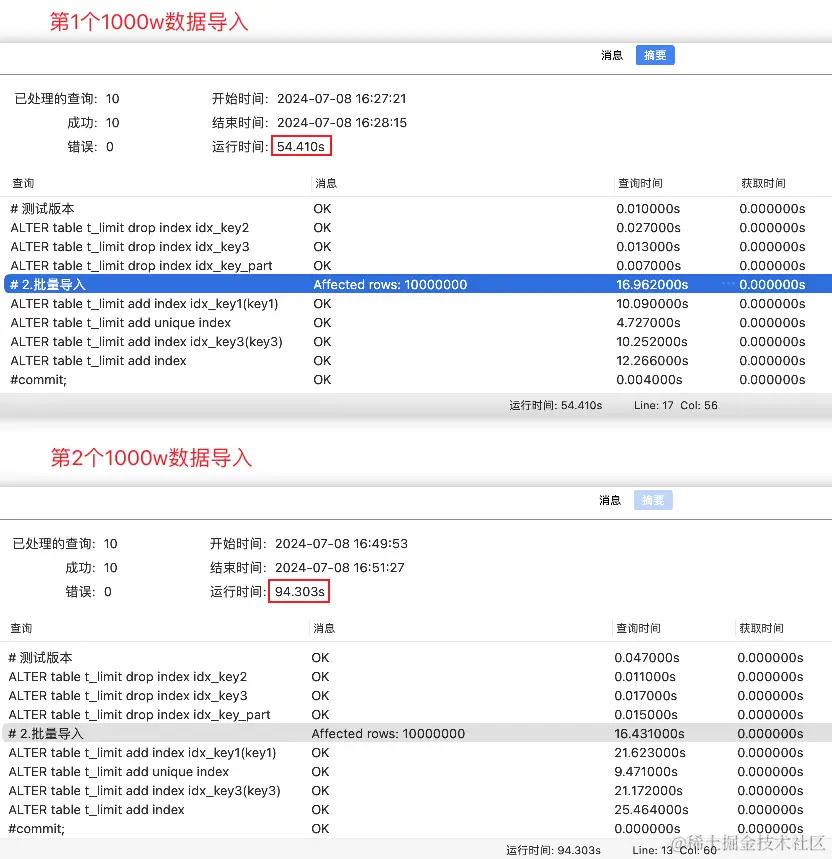Select row with query time 21.623000s
This screenshot has height=859, width=832.
click(416, 753)
